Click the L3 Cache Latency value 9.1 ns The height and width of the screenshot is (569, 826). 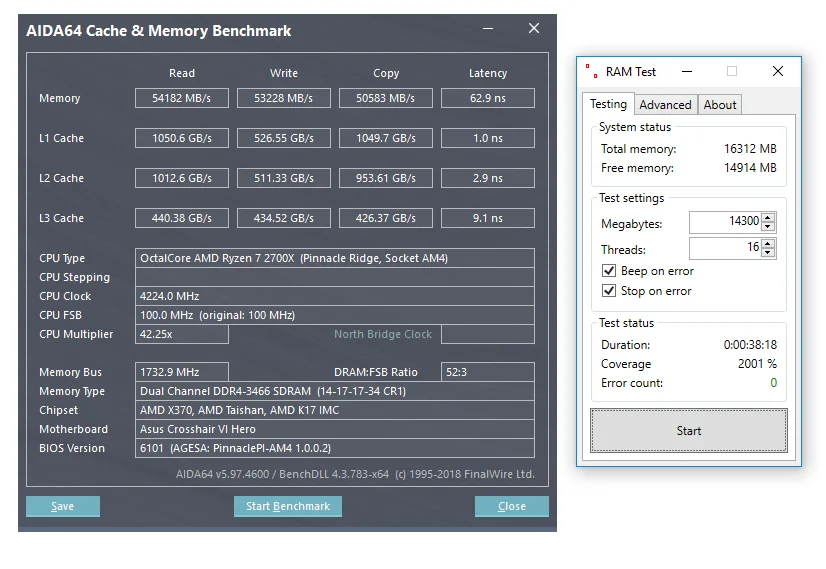(x=488, y=218)
